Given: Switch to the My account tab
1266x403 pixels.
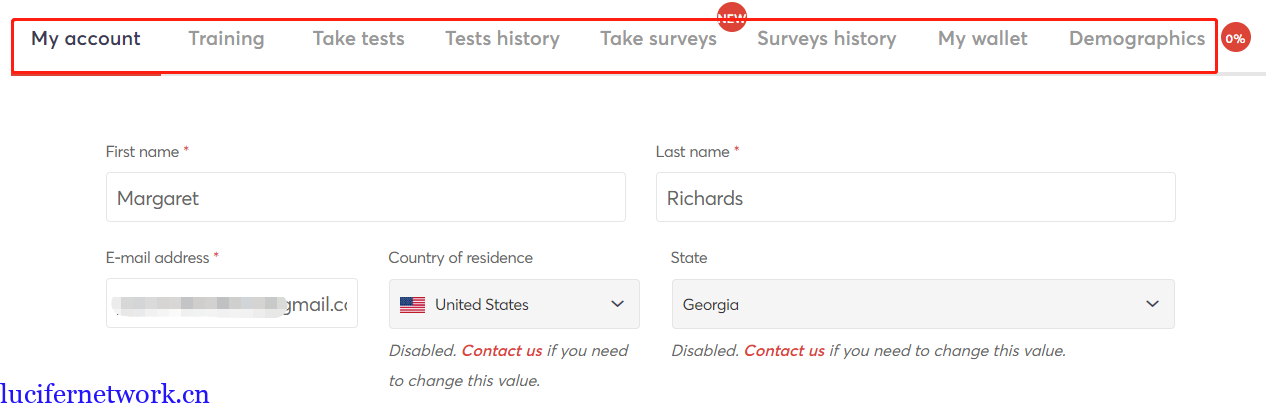Looking at the screenshot, I should (x=86, y=39).
